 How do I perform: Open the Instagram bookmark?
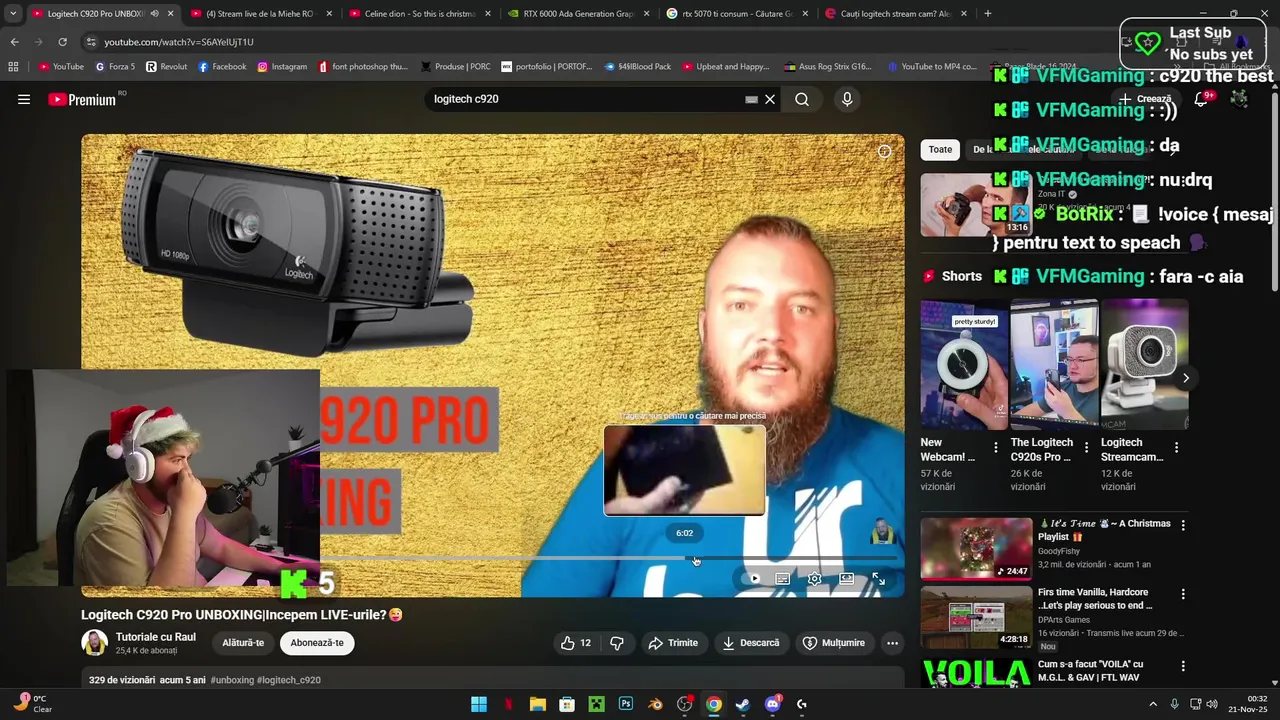282,67
